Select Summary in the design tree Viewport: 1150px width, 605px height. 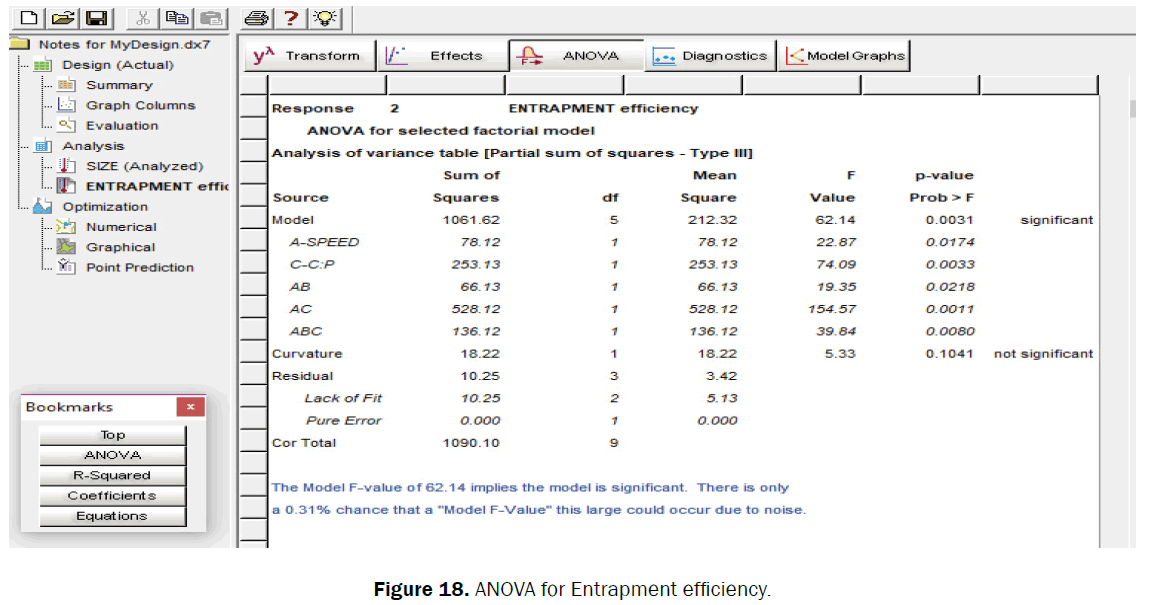click(119, 85)
